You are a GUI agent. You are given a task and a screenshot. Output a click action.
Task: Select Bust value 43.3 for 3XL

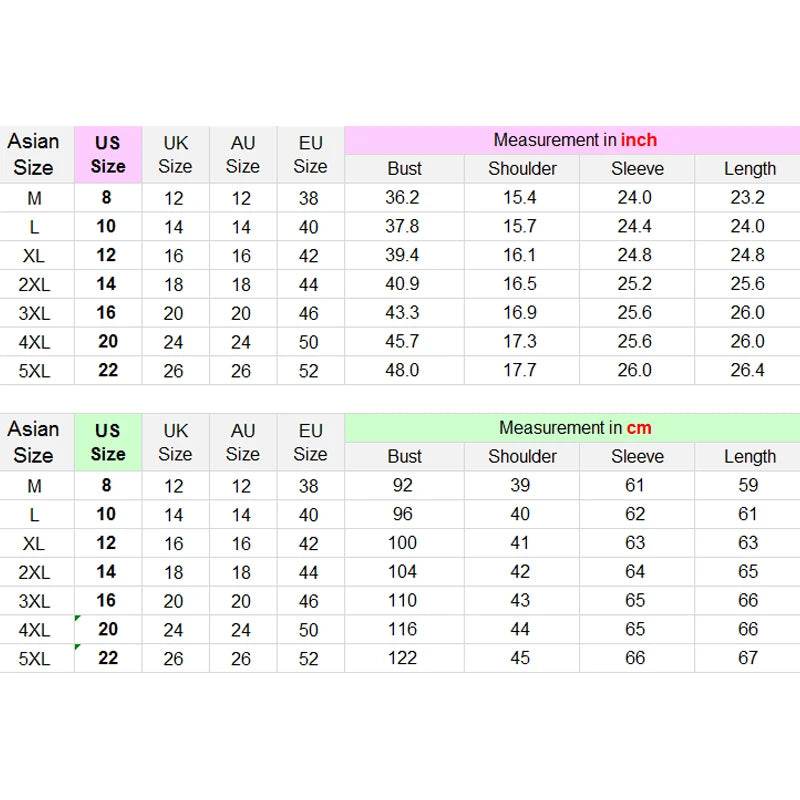pyautogui.click(x=404, y=313)
